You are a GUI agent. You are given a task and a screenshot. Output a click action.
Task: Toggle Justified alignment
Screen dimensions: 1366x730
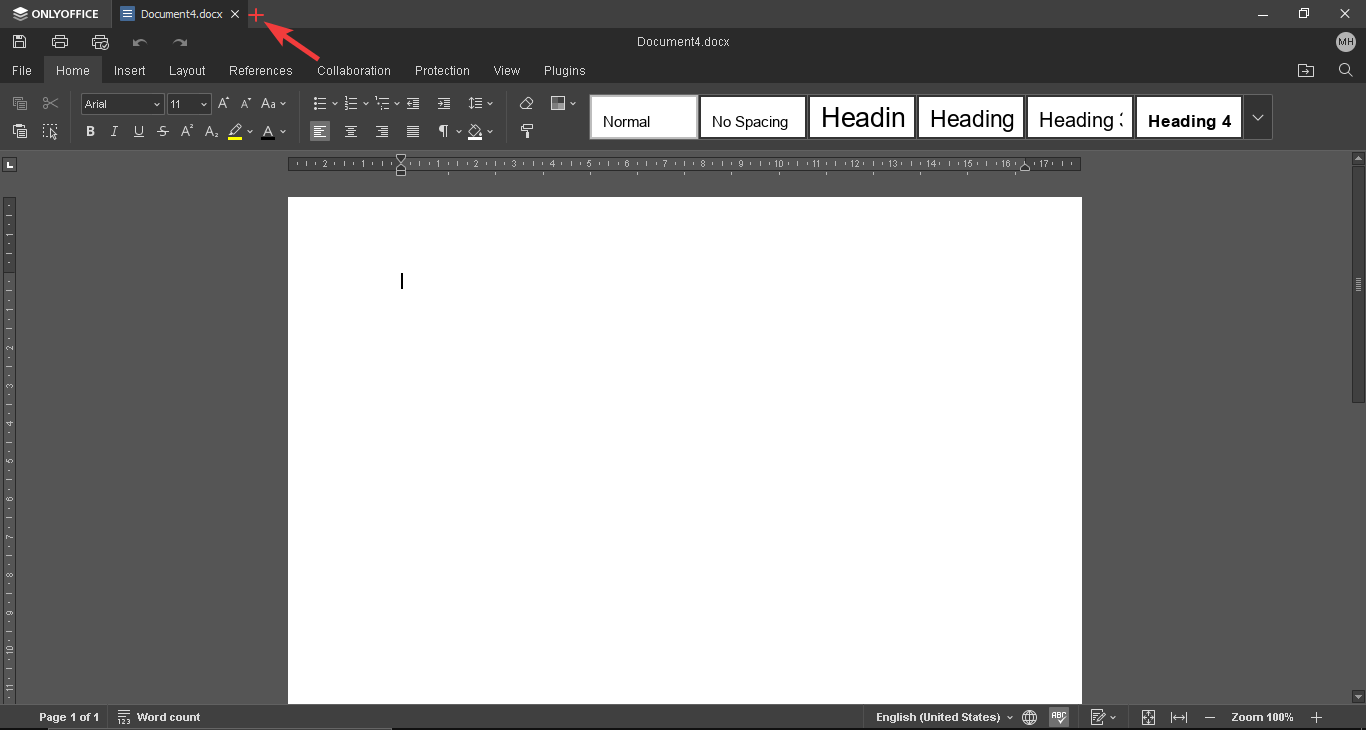click(413, 131)
